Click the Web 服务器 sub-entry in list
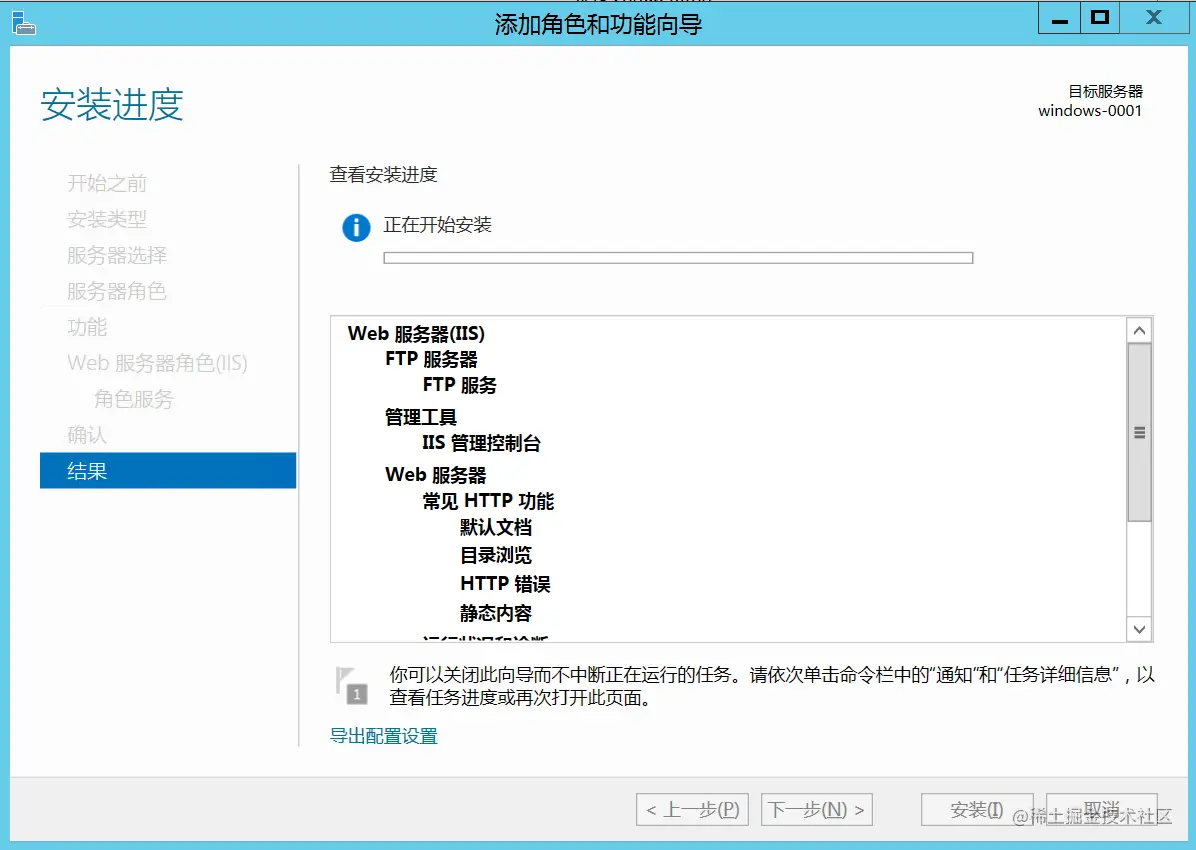 click(x=436, y=475)
